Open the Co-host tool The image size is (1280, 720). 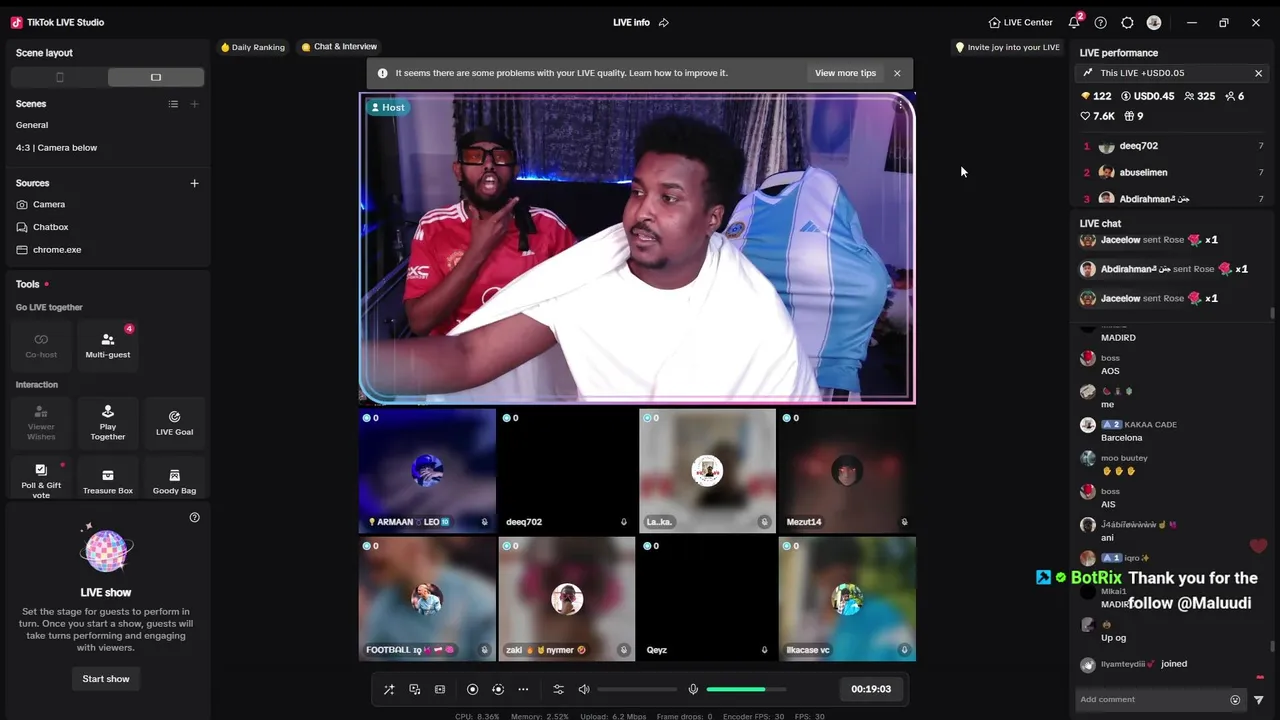point(41,345)
